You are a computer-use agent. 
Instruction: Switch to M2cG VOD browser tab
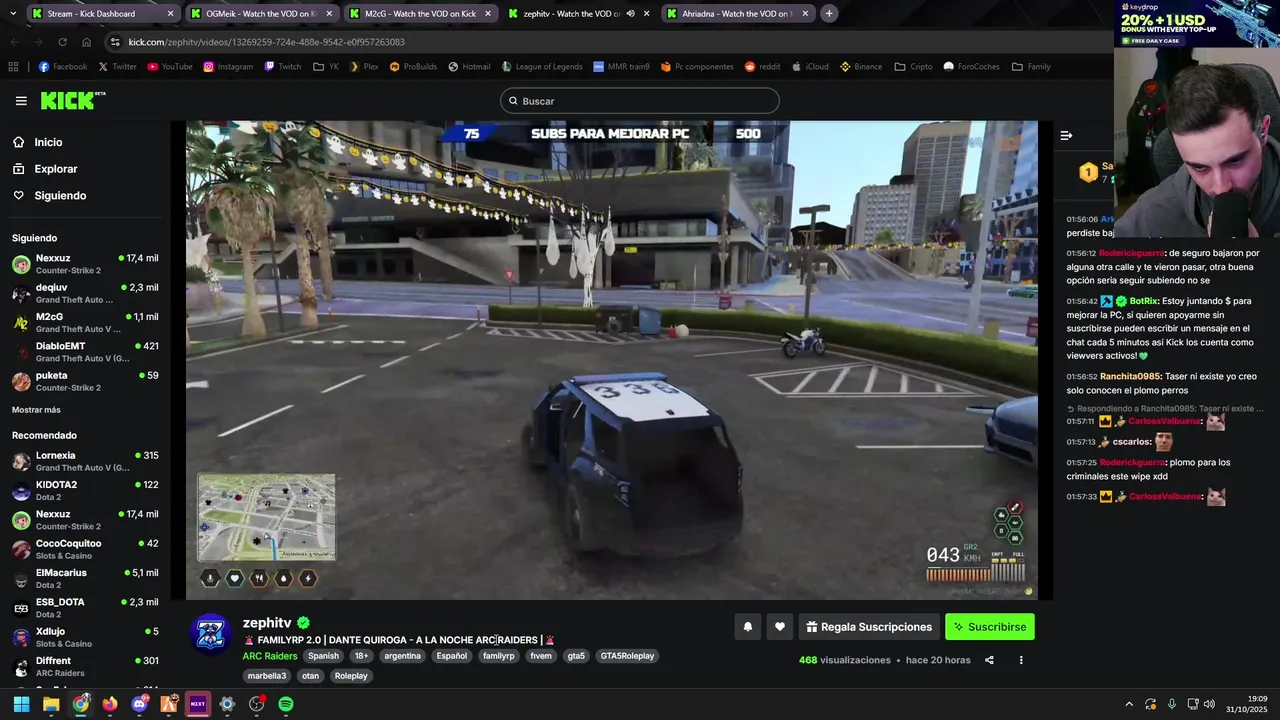(419, 14)
